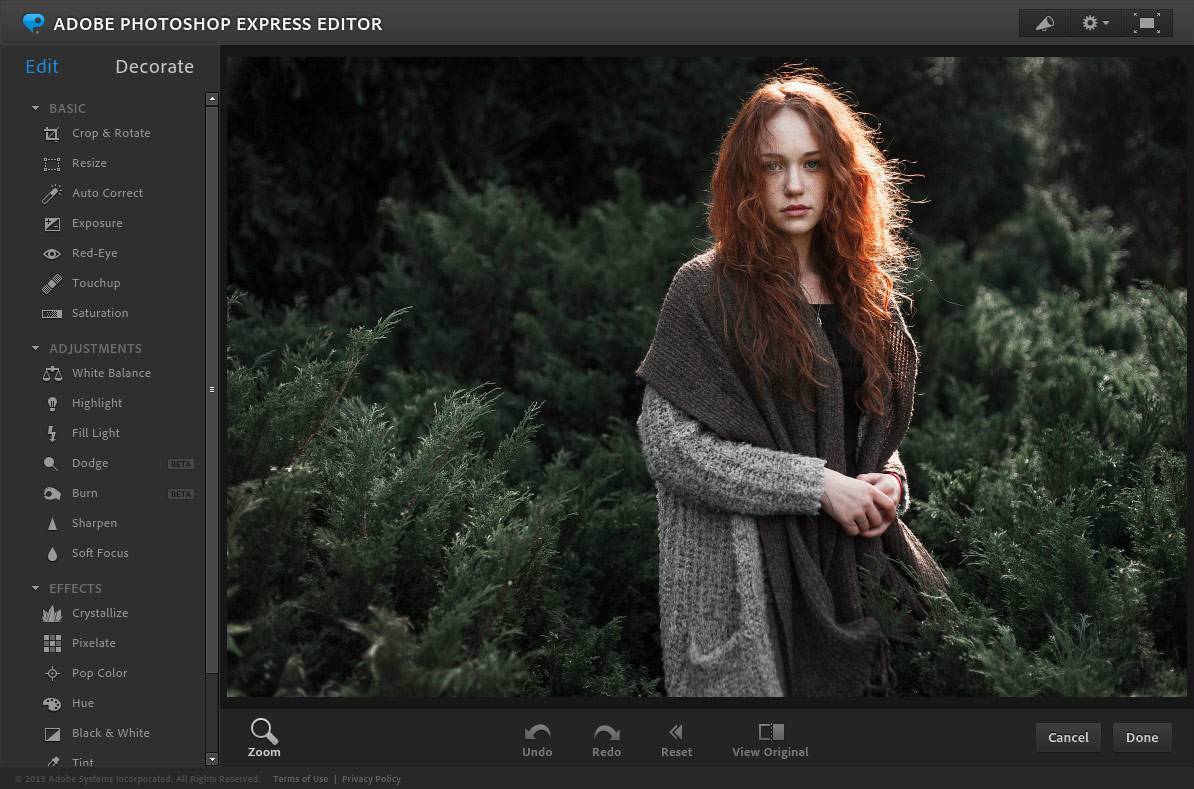The height and width of the screenshot is (789, 1194).
Task: Select the Saturation label
Action: click(100, 313)
